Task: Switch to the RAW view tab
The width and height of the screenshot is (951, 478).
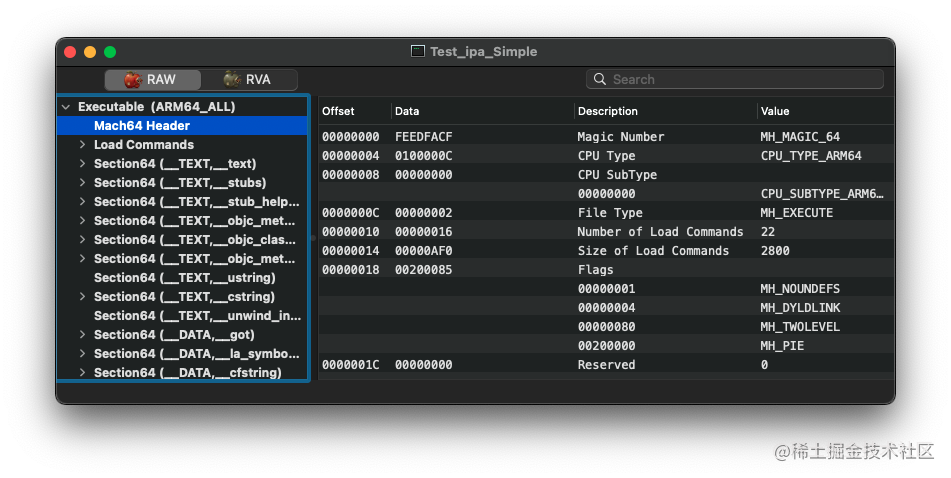Action: [x=152, y=79]
